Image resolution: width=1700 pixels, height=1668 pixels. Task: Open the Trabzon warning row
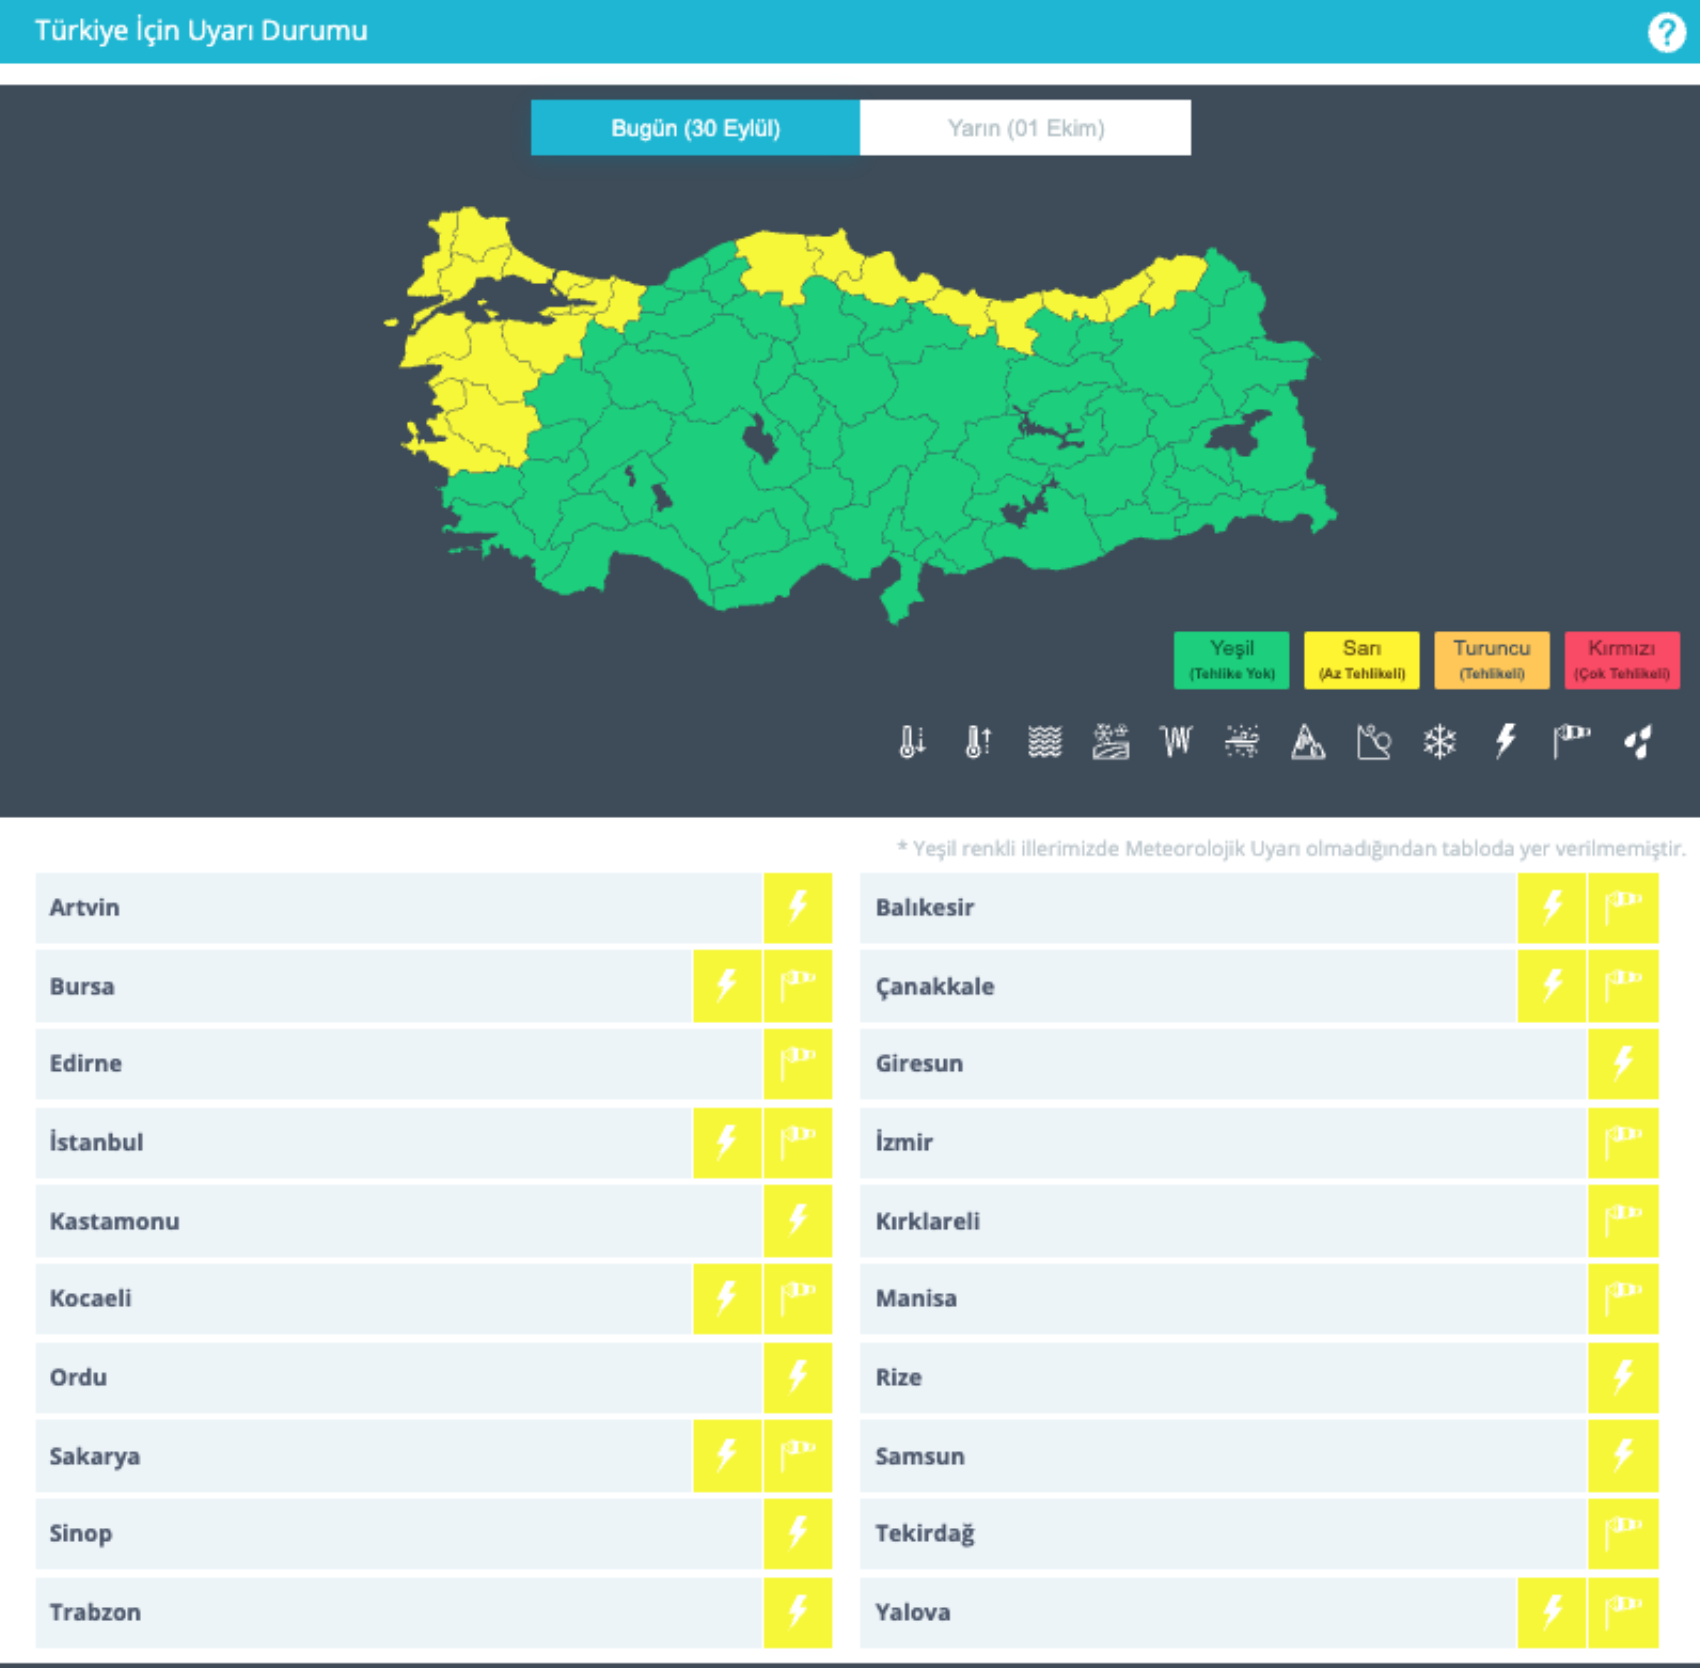434,1612
